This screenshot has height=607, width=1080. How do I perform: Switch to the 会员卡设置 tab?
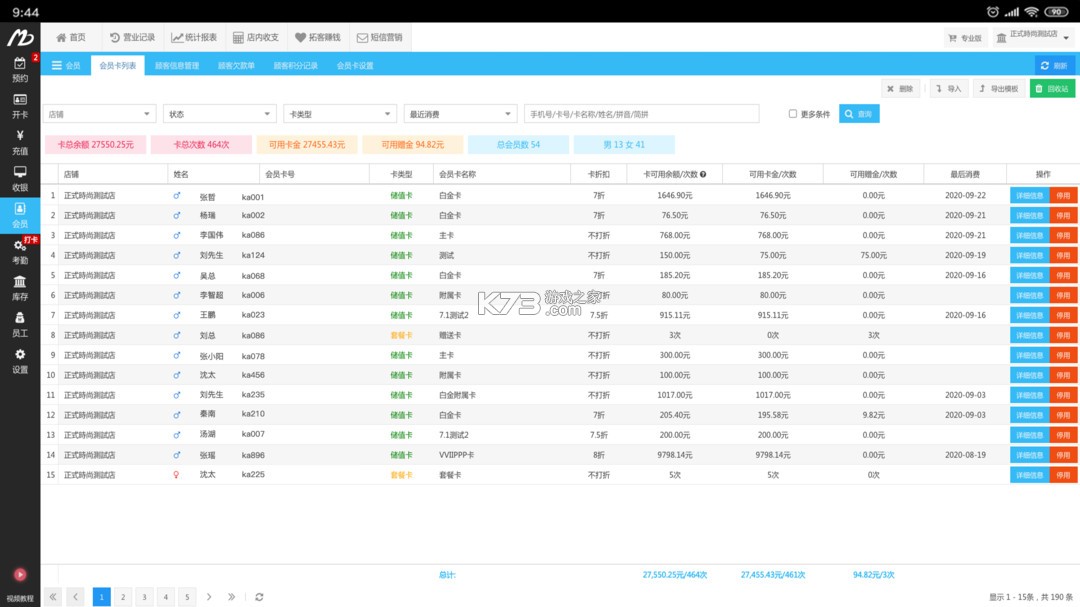(x=355, y=65)
